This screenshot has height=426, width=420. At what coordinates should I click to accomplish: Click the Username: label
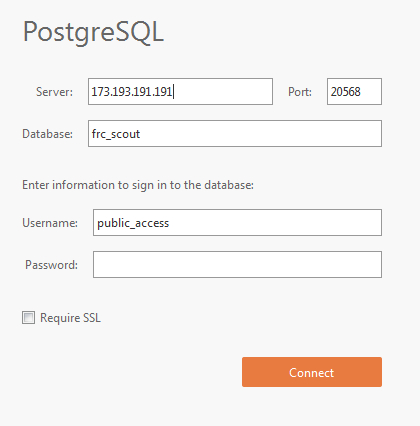[50, 223]
